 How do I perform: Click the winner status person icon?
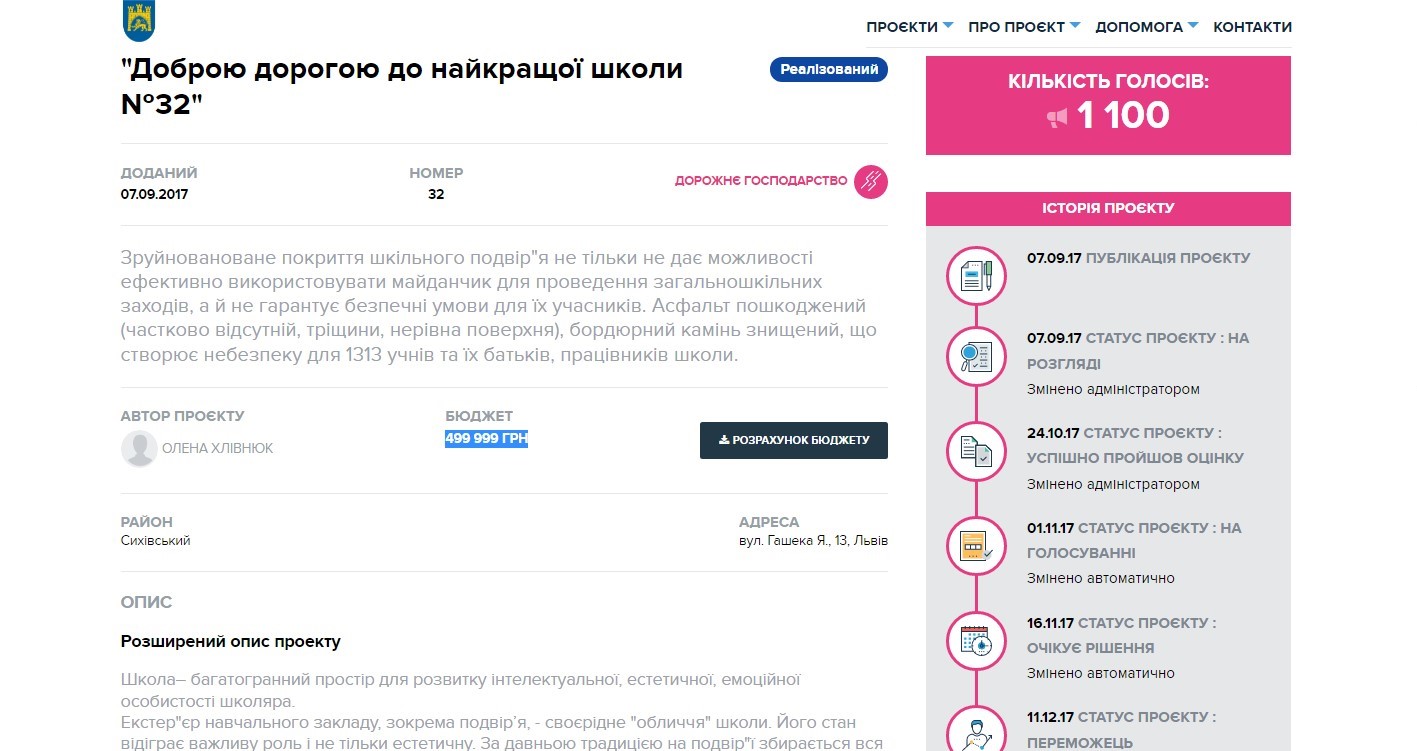[975, 730]
